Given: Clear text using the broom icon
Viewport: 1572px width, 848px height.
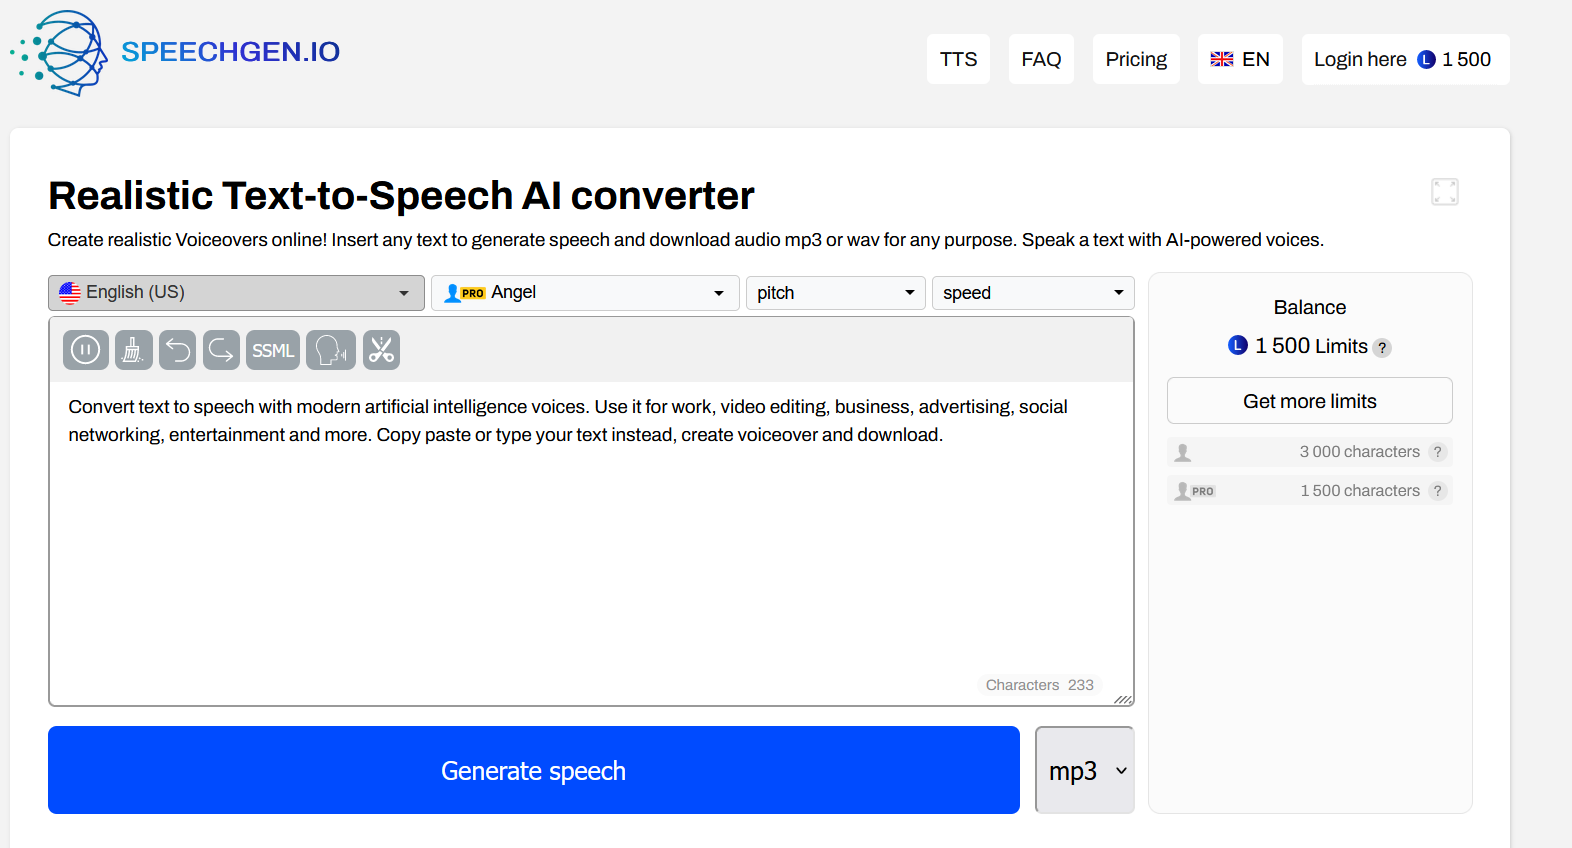Looking at the screenshot, I should [133, 350].
